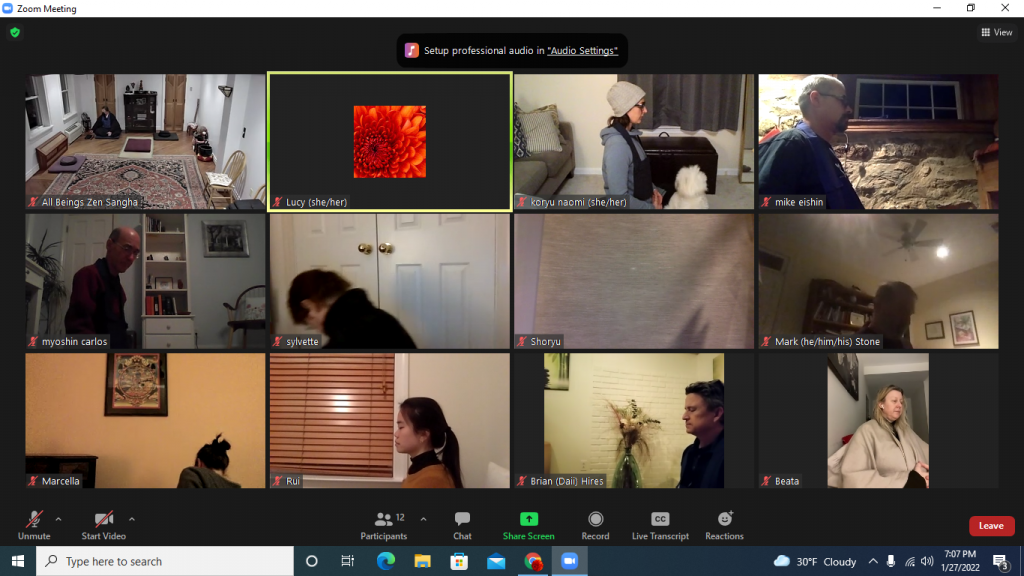The image size is (1024, 576).
Task: Click the "Marcella" name label
Action: tap(61, 481)
